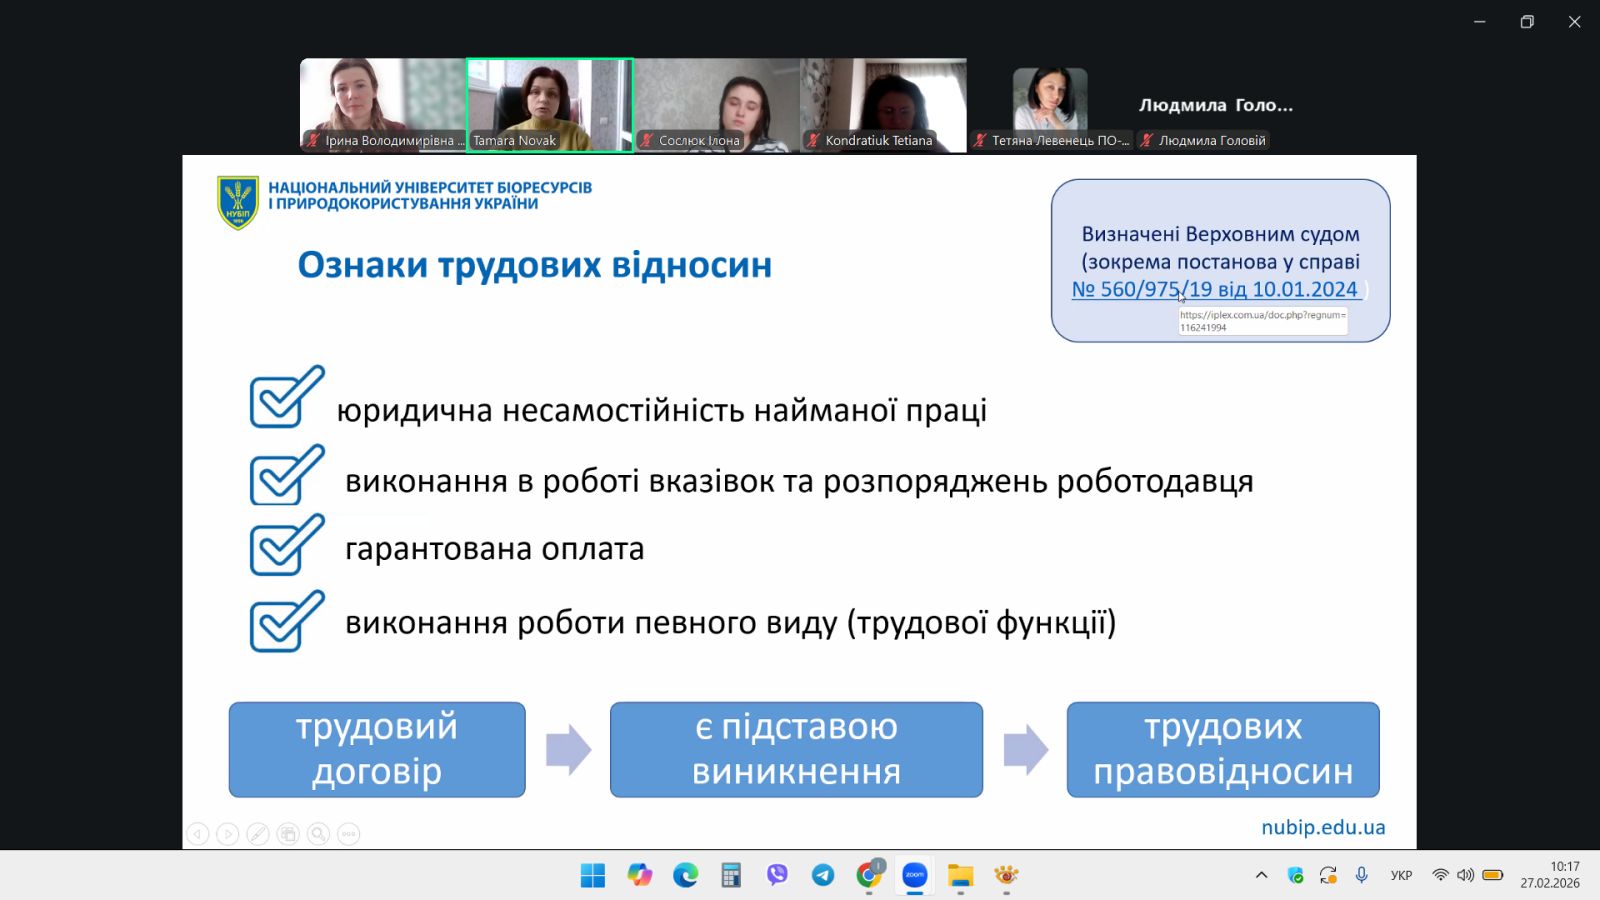Open Viber from the taskbar
Viewport: 1600px width, 900px height.
click(x=777, y=875)
